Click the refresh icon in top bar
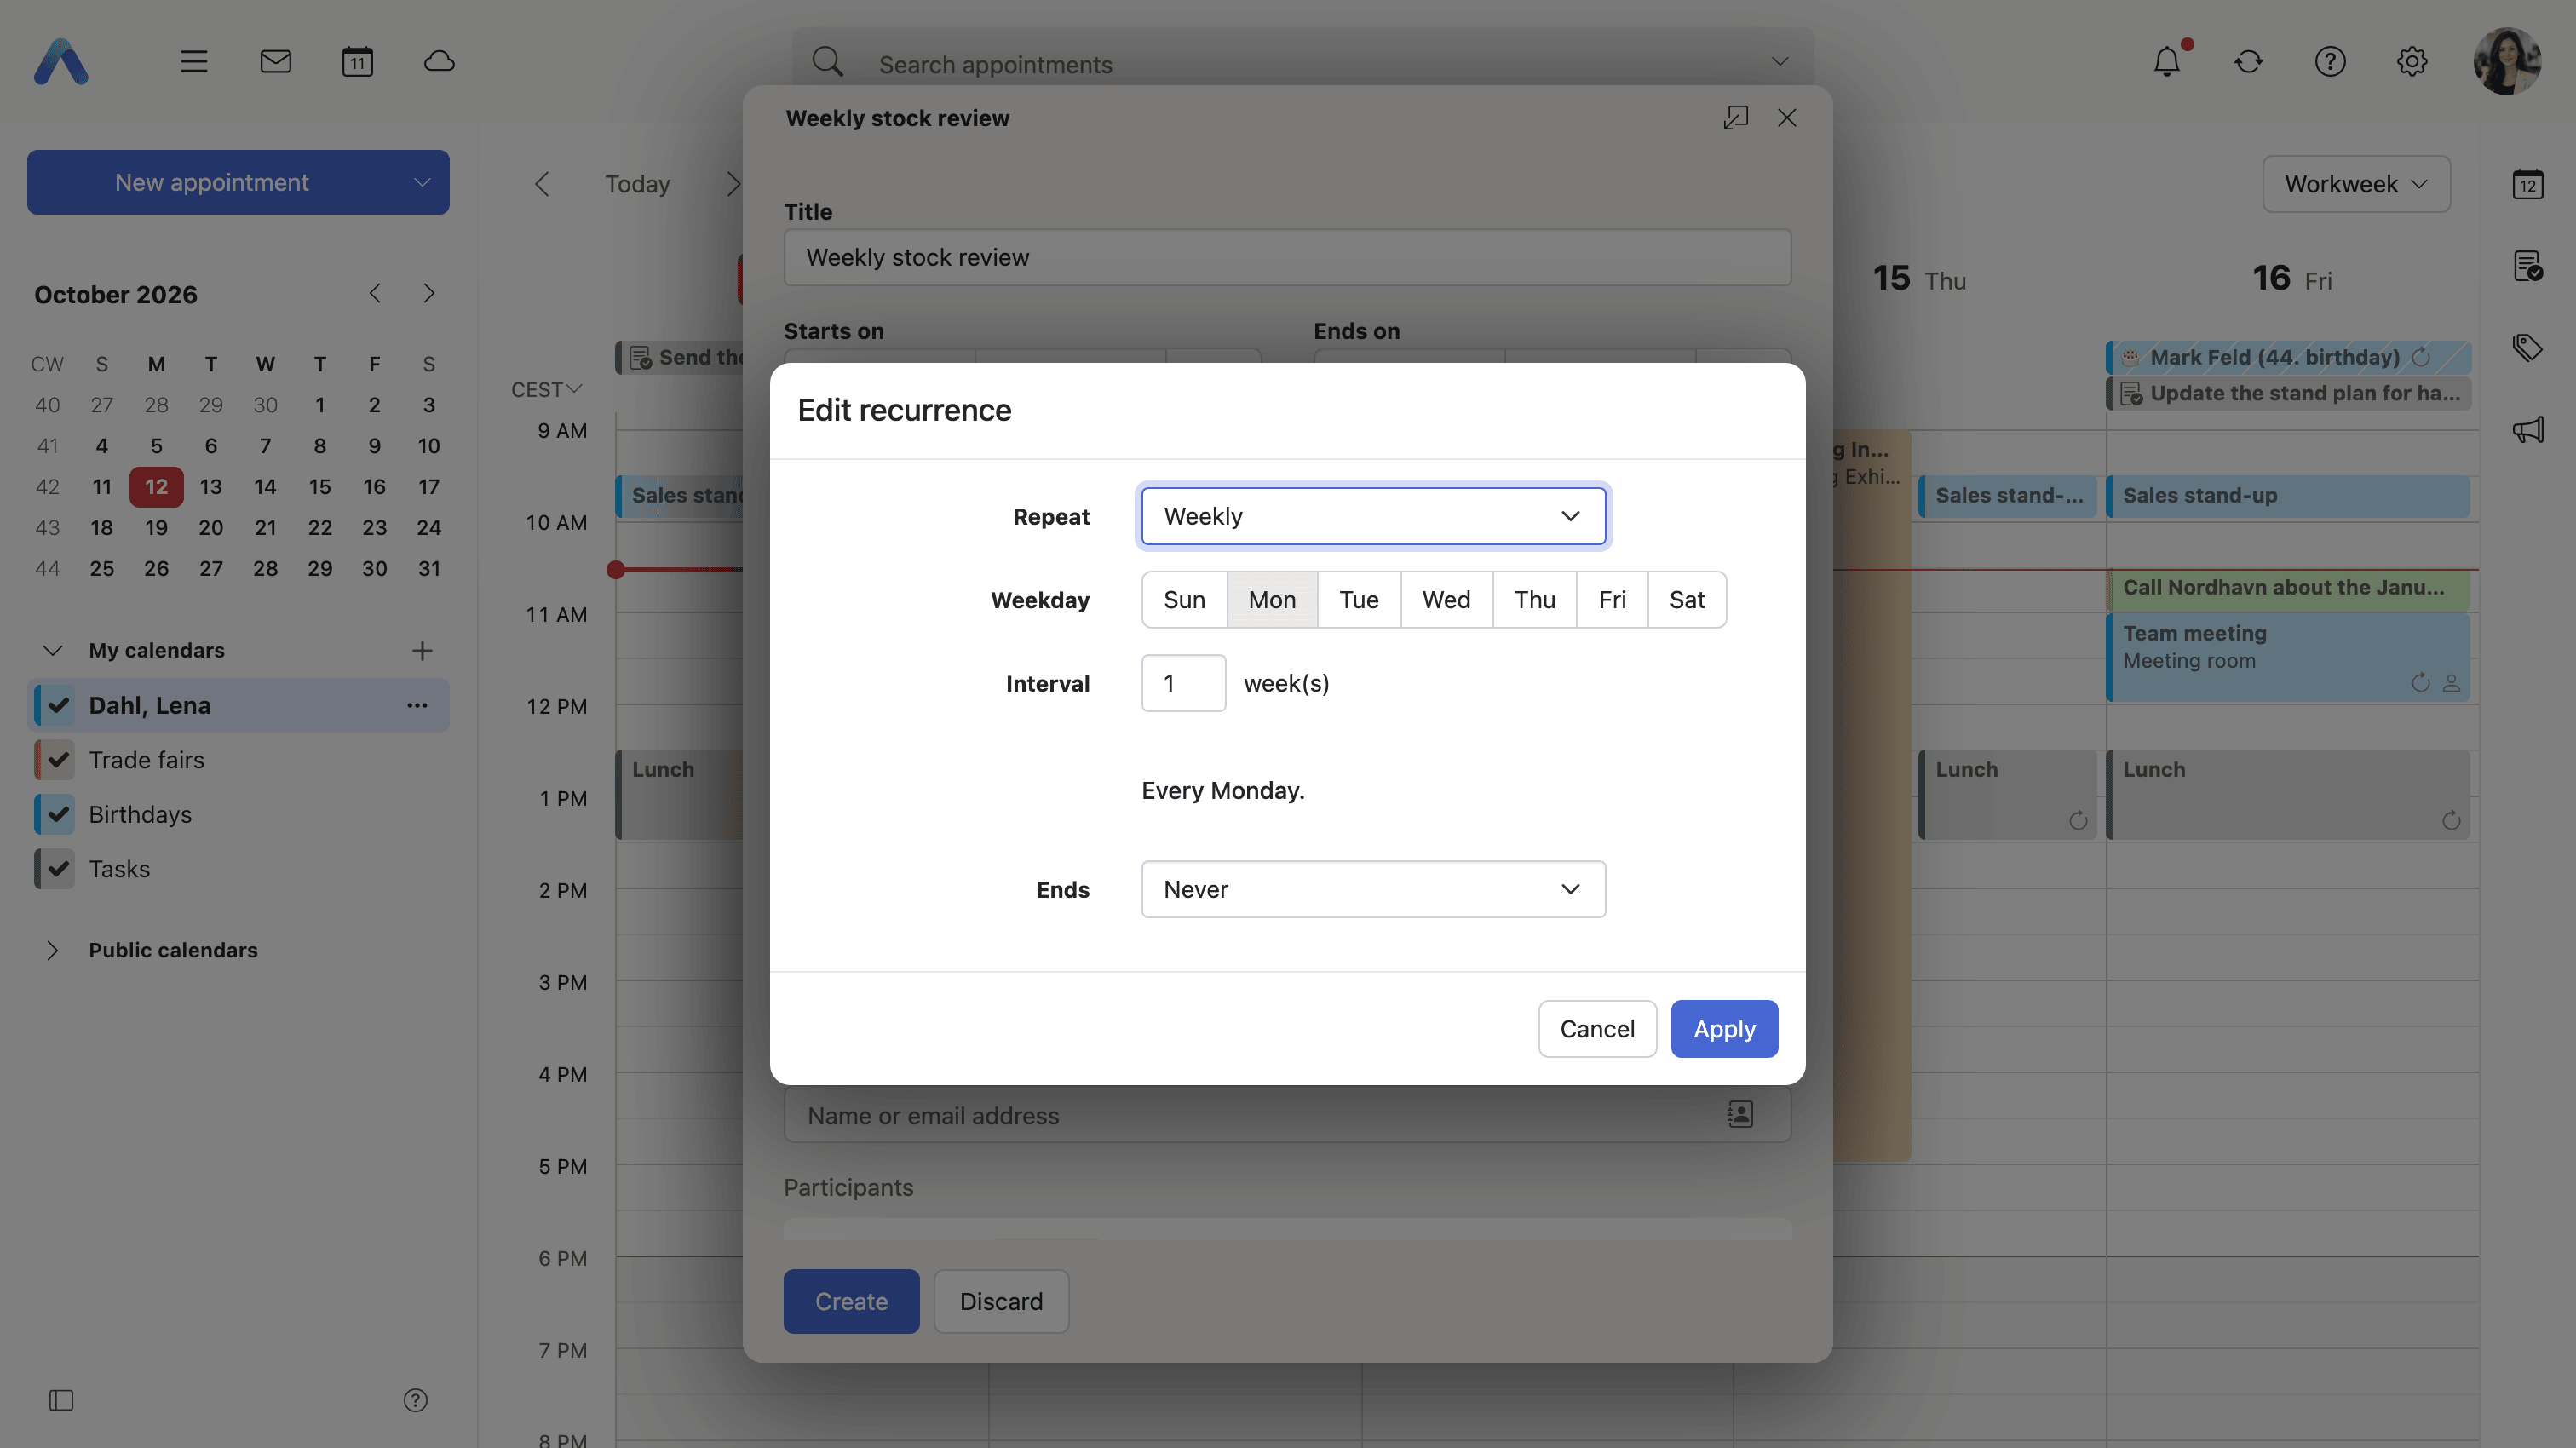This screenshot has width=2576, height=1448. tap(2249, 62)
